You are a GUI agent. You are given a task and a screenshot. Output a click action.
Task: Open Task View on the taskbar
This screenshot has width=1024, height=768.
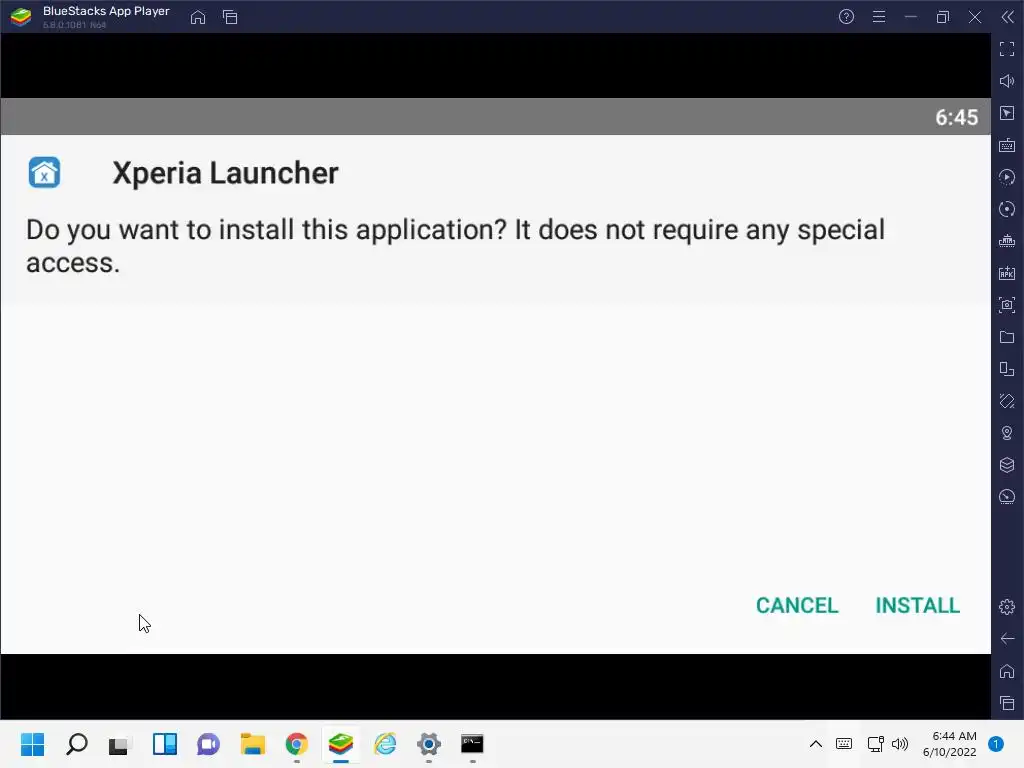pos(120,744)
